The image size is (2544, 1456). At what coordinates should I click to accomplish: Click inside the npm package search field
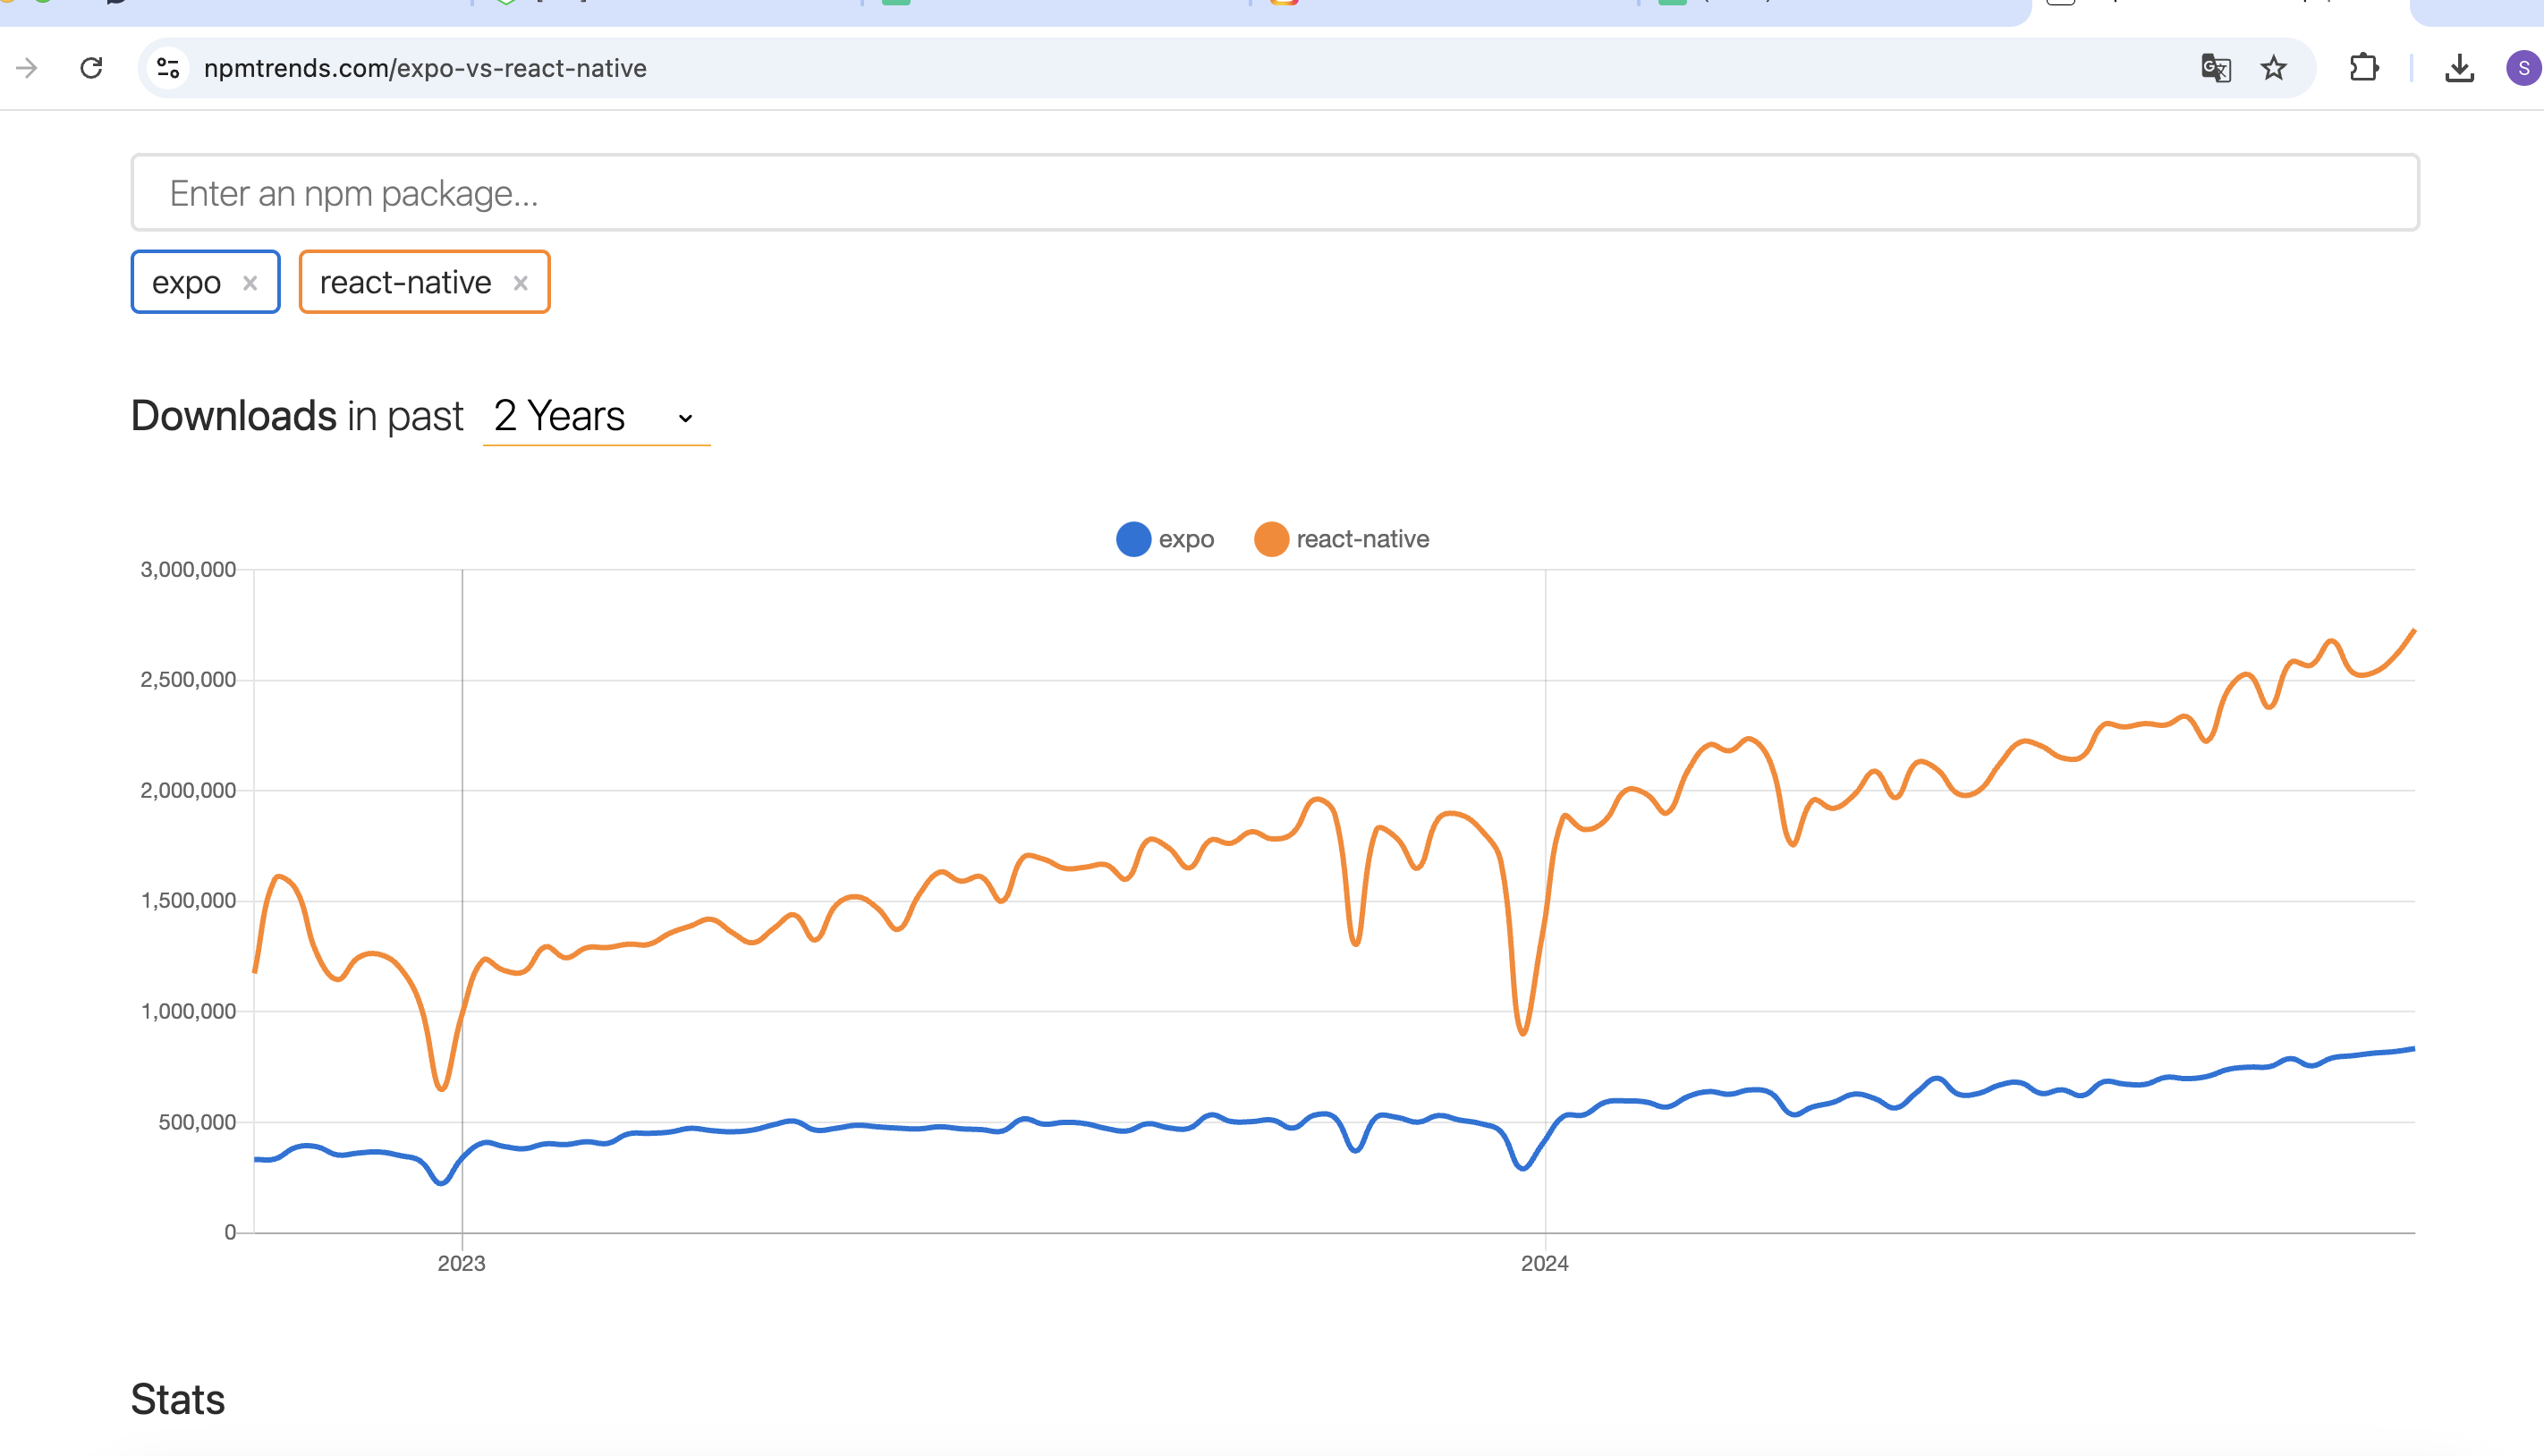pos(1274,193)
